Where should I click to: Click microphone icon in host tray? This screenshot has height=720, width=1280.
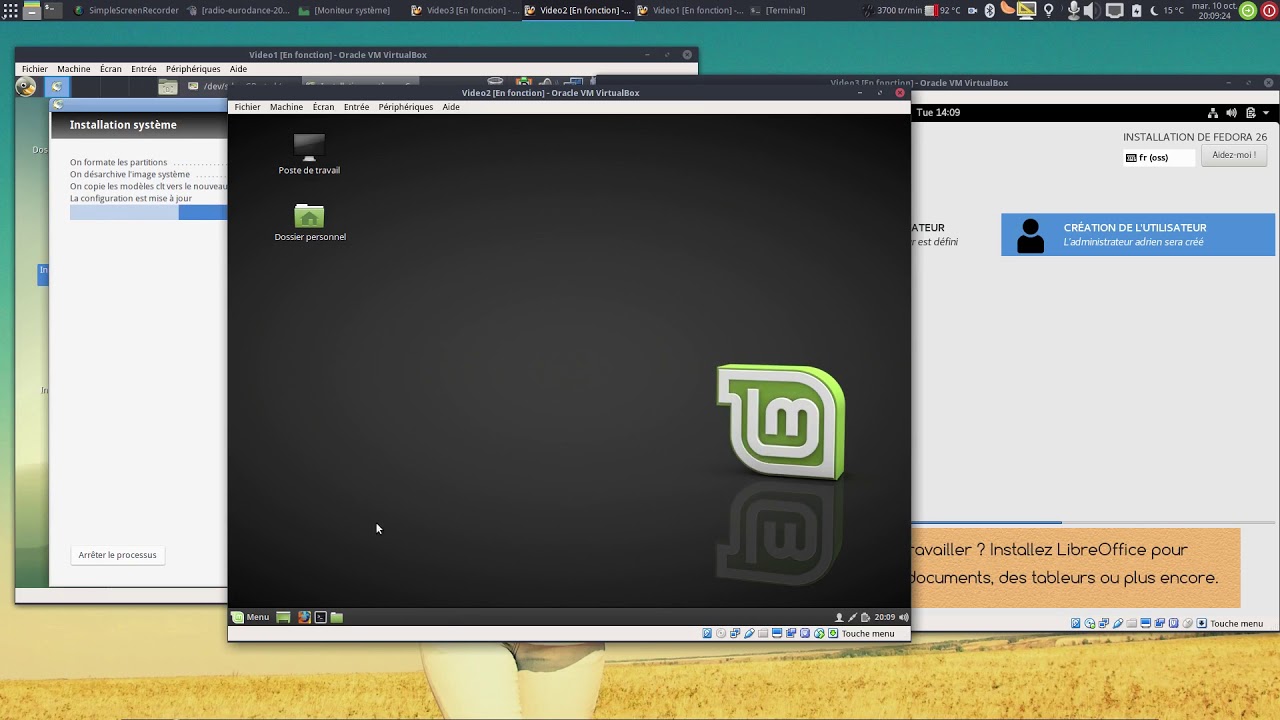(1074, 10)
